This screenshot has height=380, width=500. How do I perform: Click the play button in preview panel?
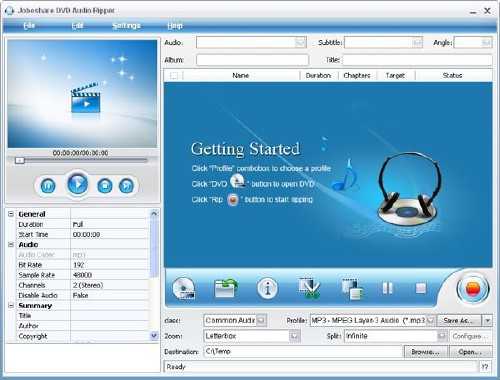coord(78,184)
